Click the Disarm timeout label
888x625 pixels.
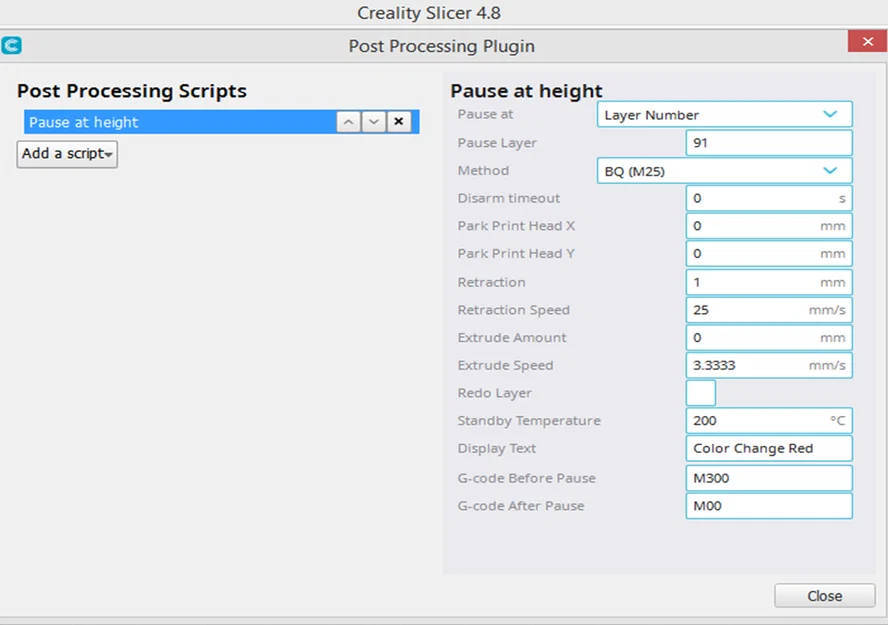click(x=509, y=198)
